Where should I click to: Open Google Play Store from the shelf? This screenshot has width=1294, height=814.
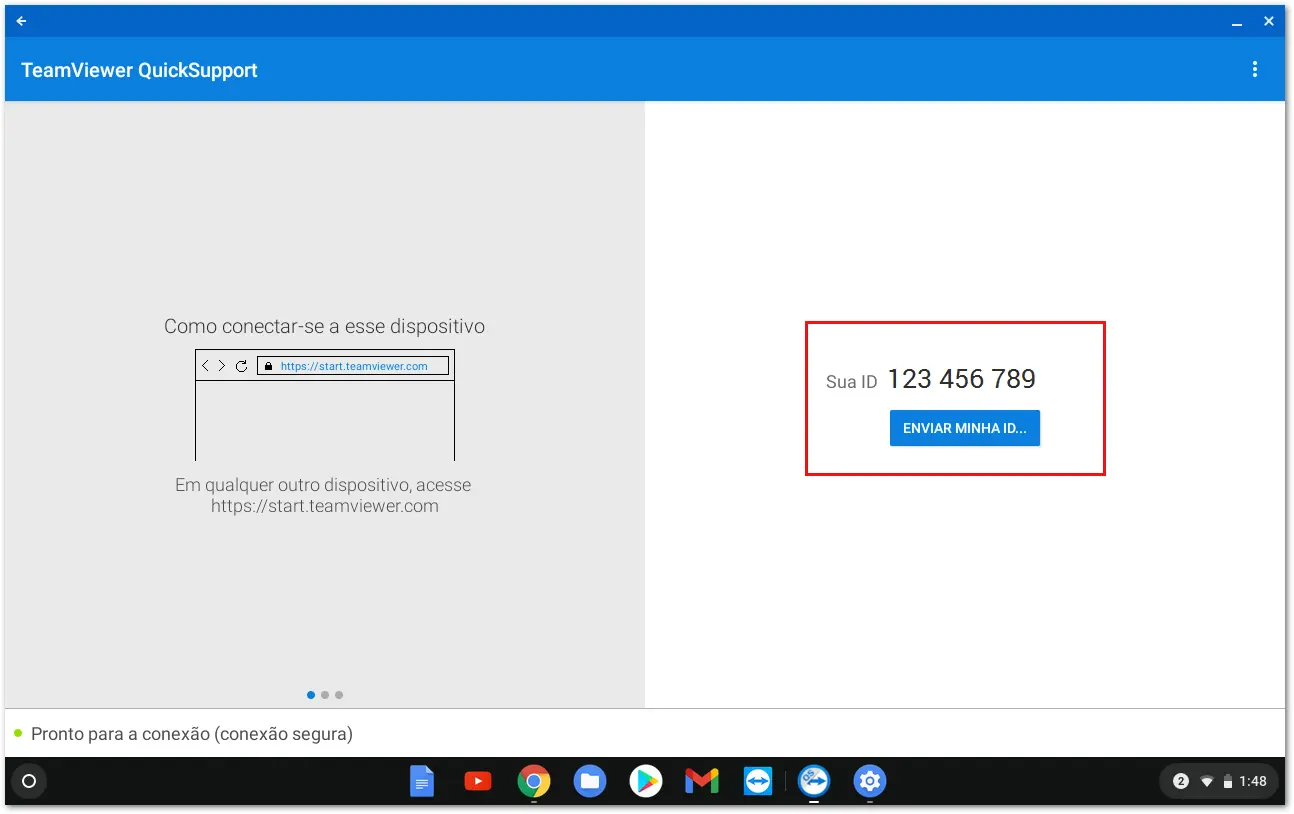point(646,781)
